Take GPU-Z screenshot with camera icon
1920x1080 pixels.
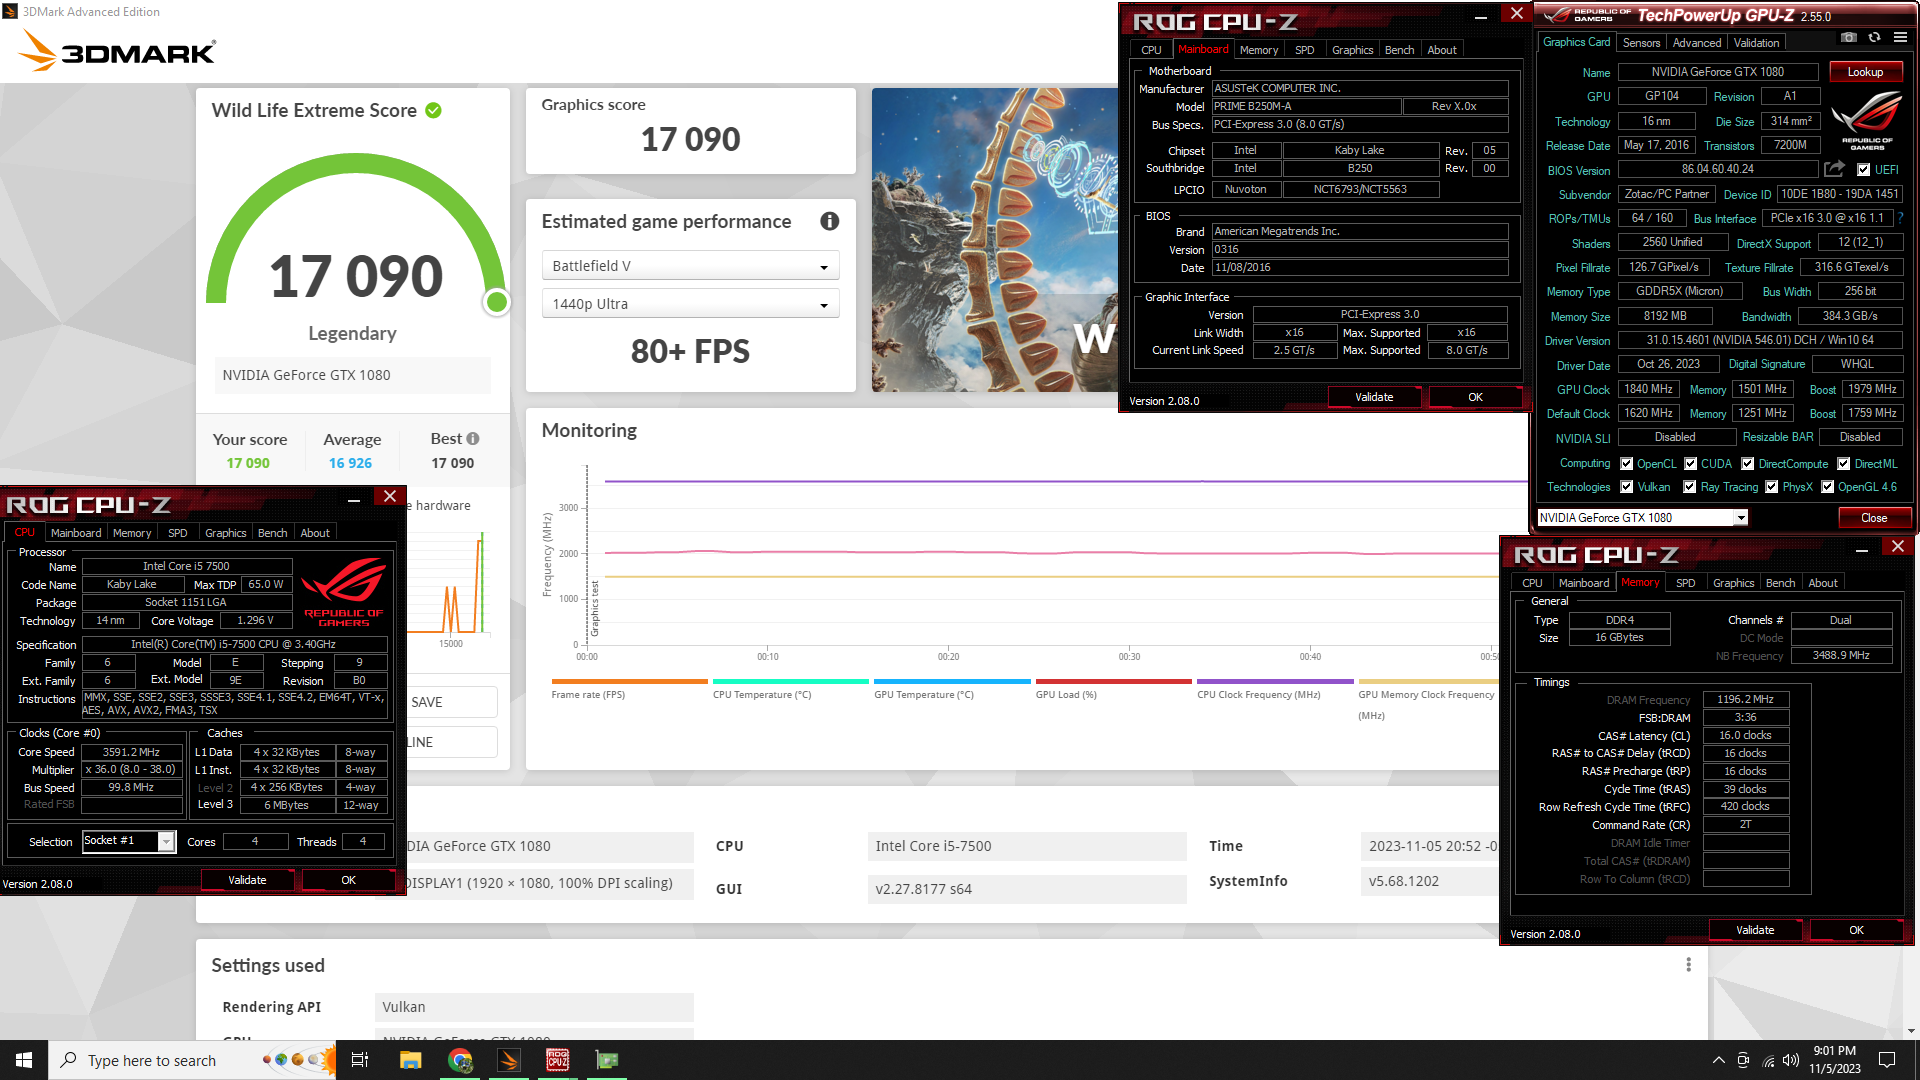(x=1848, y=38)
